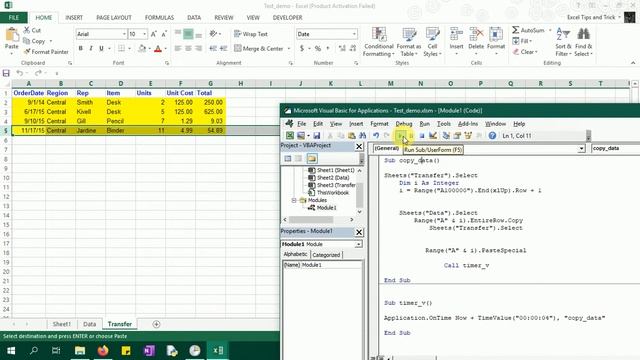Click the VBA Help question mark icon
Image resolution: width=640 pixels, height=360 pixels.
pos(492,136)
